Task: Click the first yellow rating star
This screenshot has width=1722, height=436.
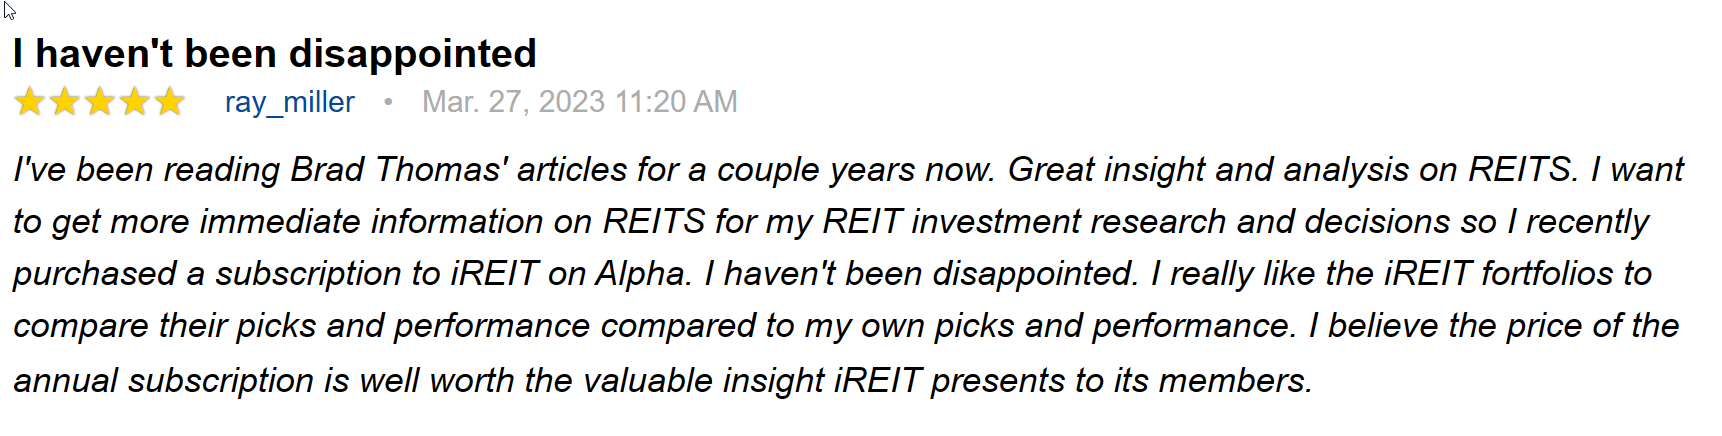Action: 30,102
